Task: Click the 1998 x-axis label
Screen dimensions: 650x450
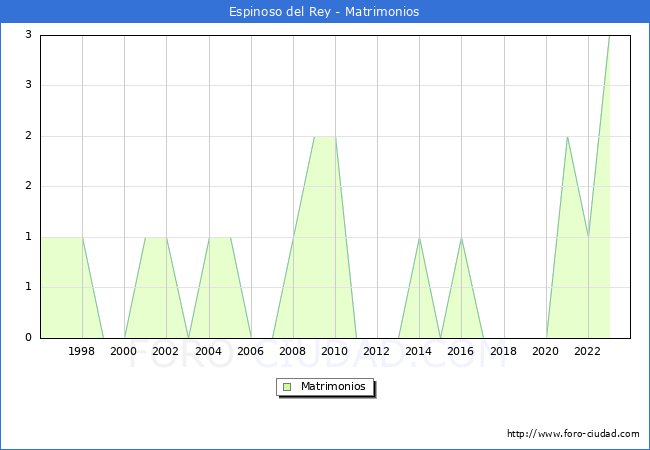Action: pyautogui.click(x=81, y=351)
